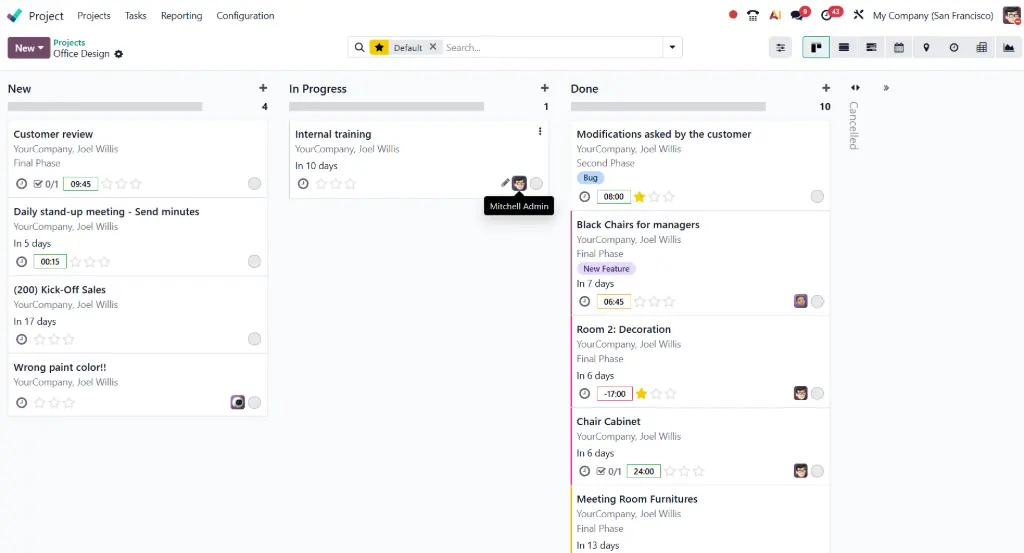Set first priority star on Customer review
This screenshot has width=1024, height=553.
tap(107, 184)
